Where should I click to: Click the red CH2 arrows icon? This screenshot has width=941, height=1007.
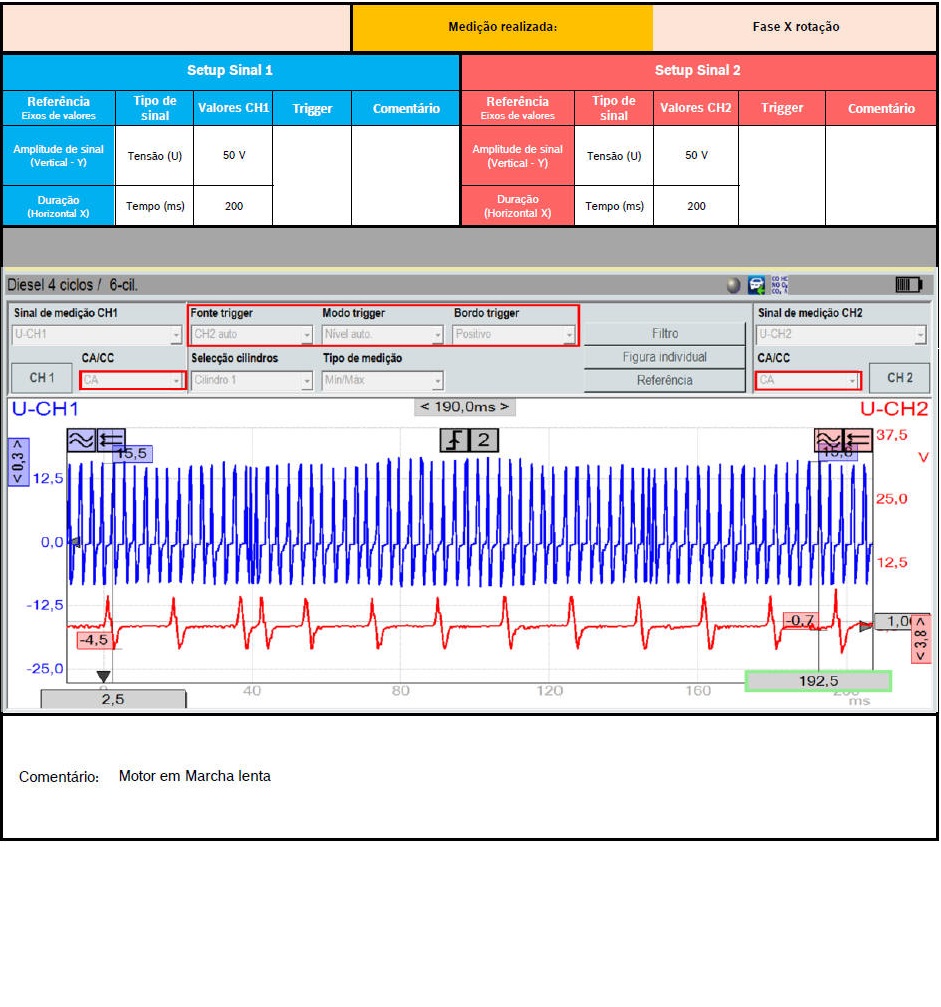click(x=858, y=440)
